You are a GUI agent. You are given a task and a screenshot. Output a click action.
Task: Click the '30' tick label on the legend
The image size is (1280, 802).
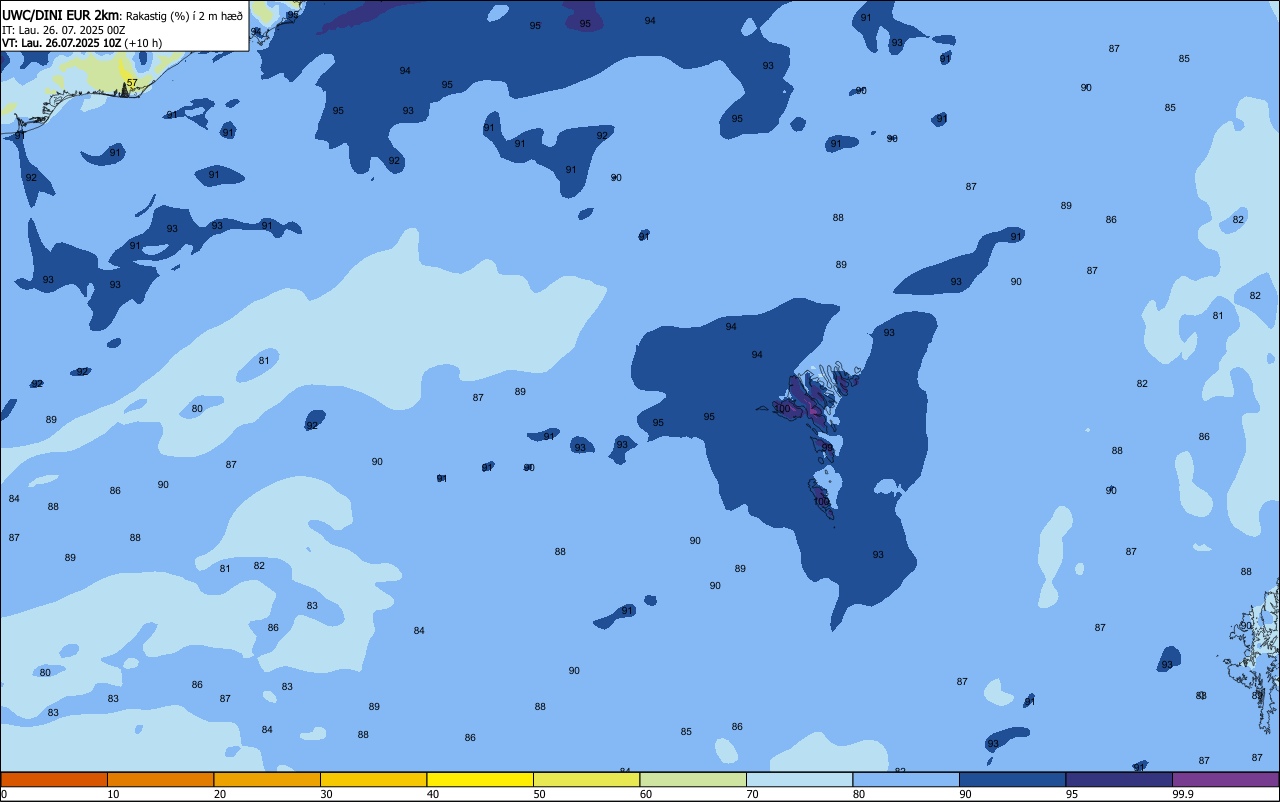[326, 794]
